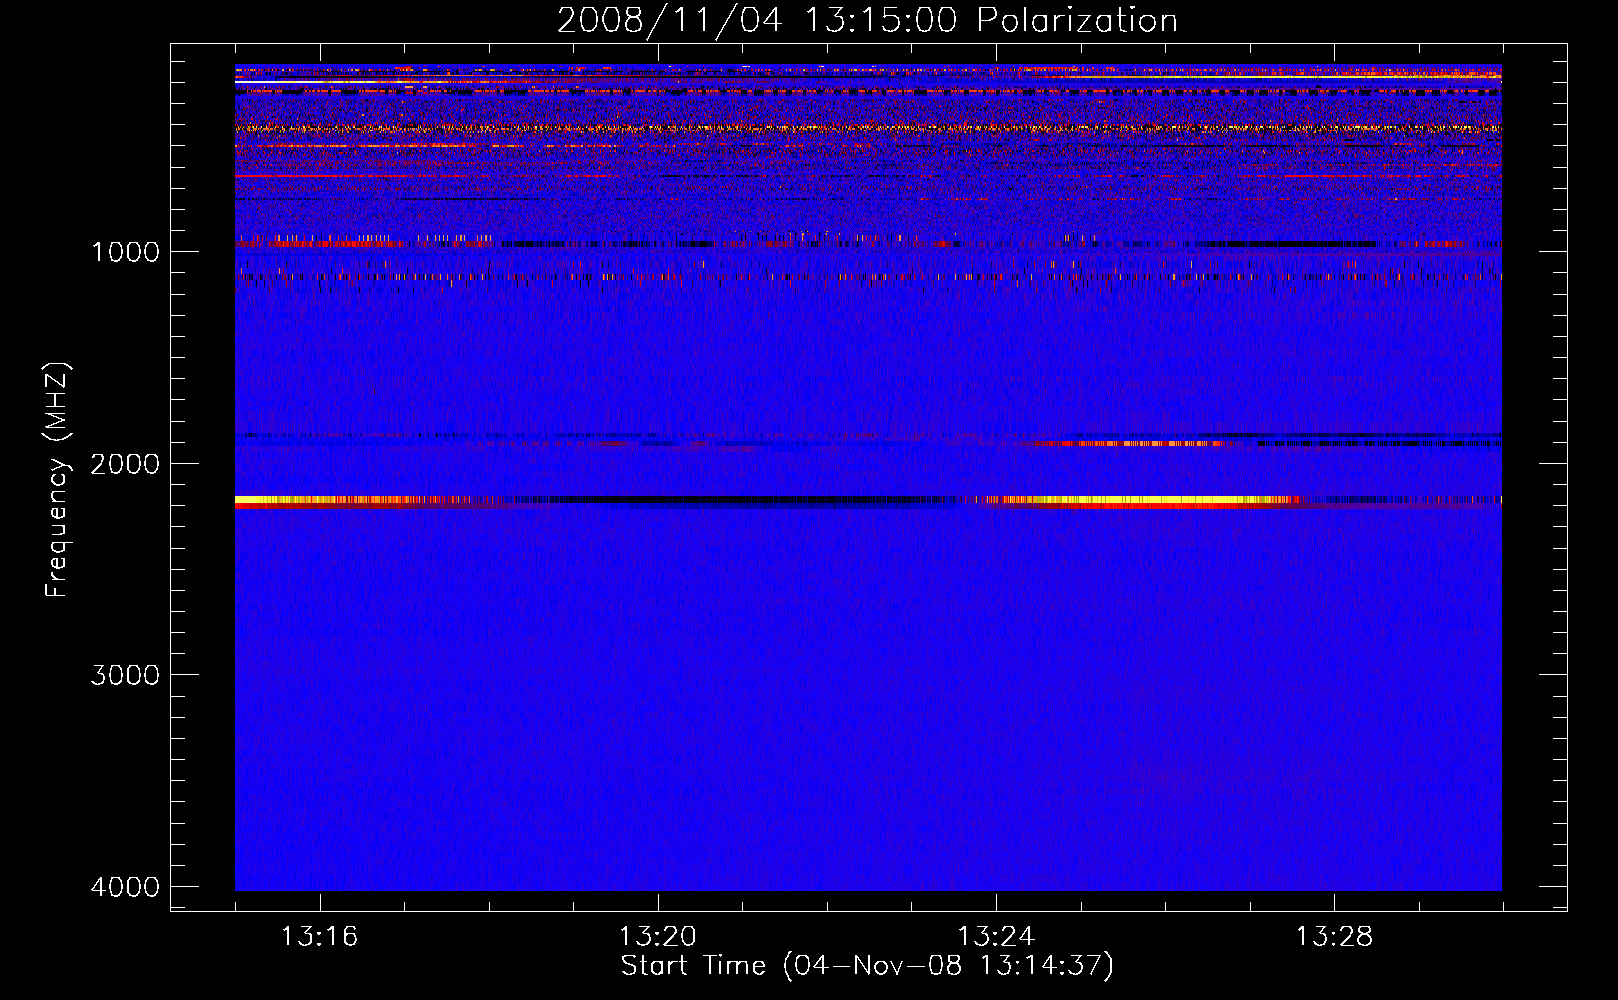Screen dimensions: 1618x1000
Task: Click the 1000 frequency tick label
Action: (125, 252)
